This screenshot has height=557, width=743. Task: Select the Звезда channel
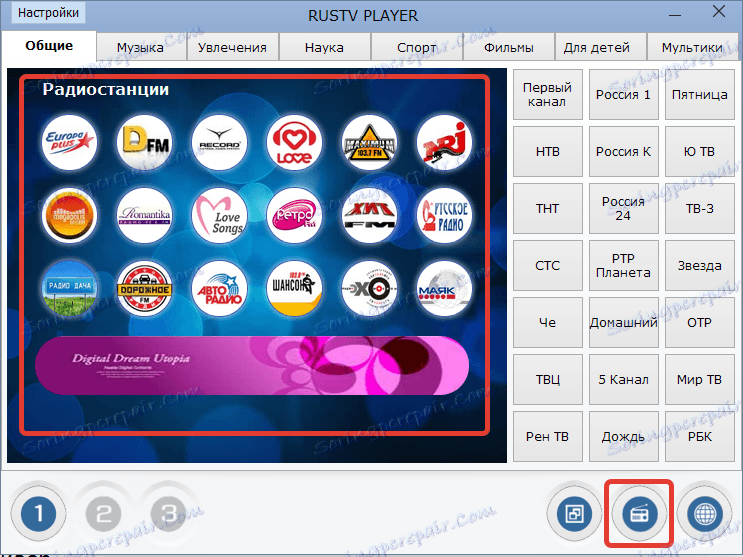point(699,265)
